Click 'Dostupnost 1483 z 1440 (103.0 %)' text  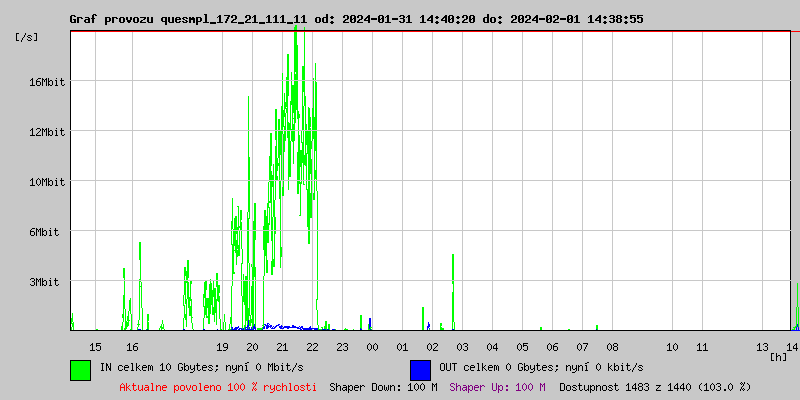point(655,387)
